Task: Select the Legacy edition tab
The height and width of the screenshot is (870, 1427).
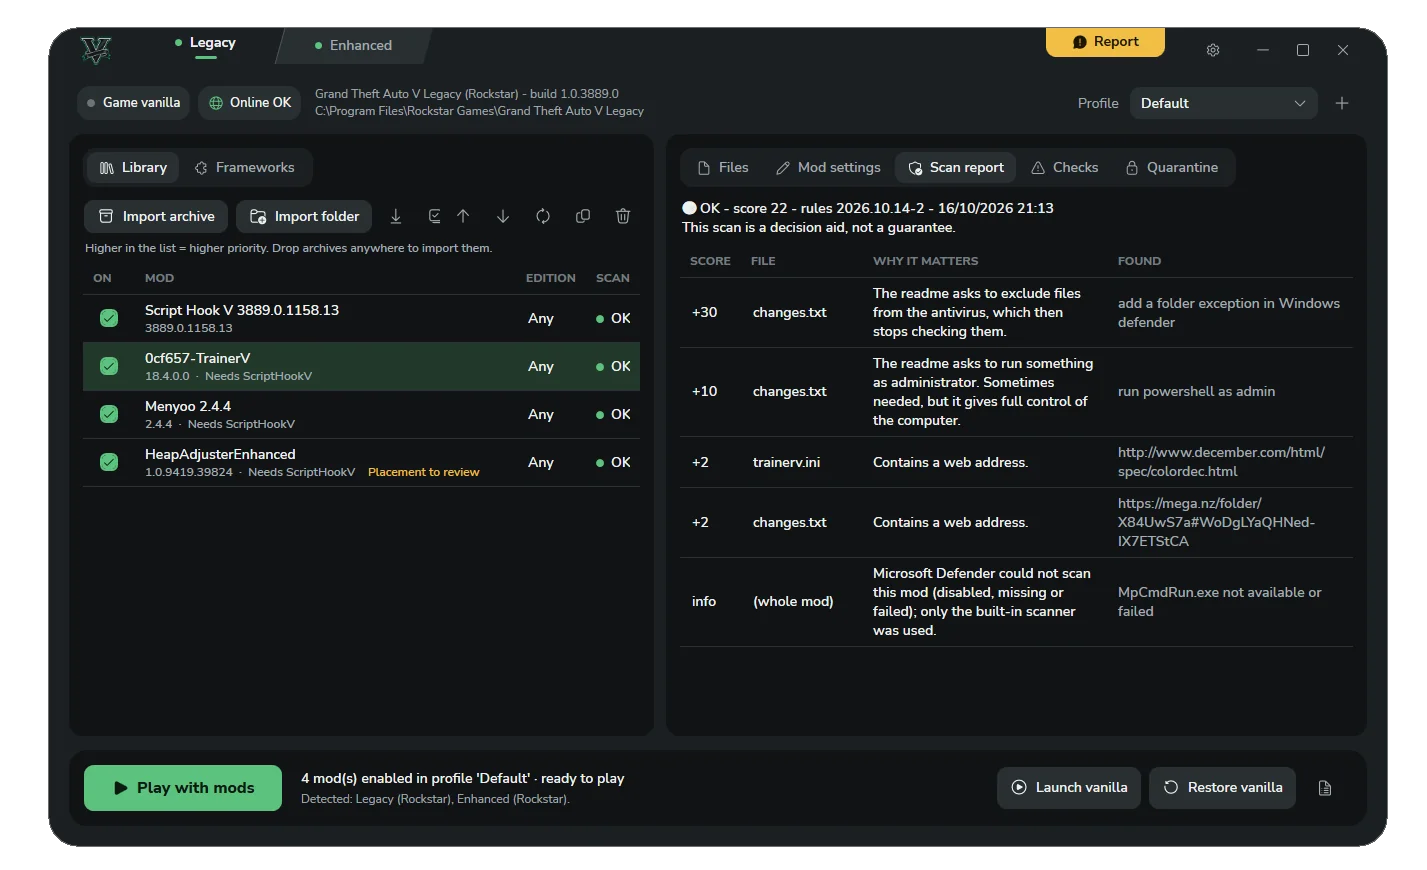Action: point(205,44)
